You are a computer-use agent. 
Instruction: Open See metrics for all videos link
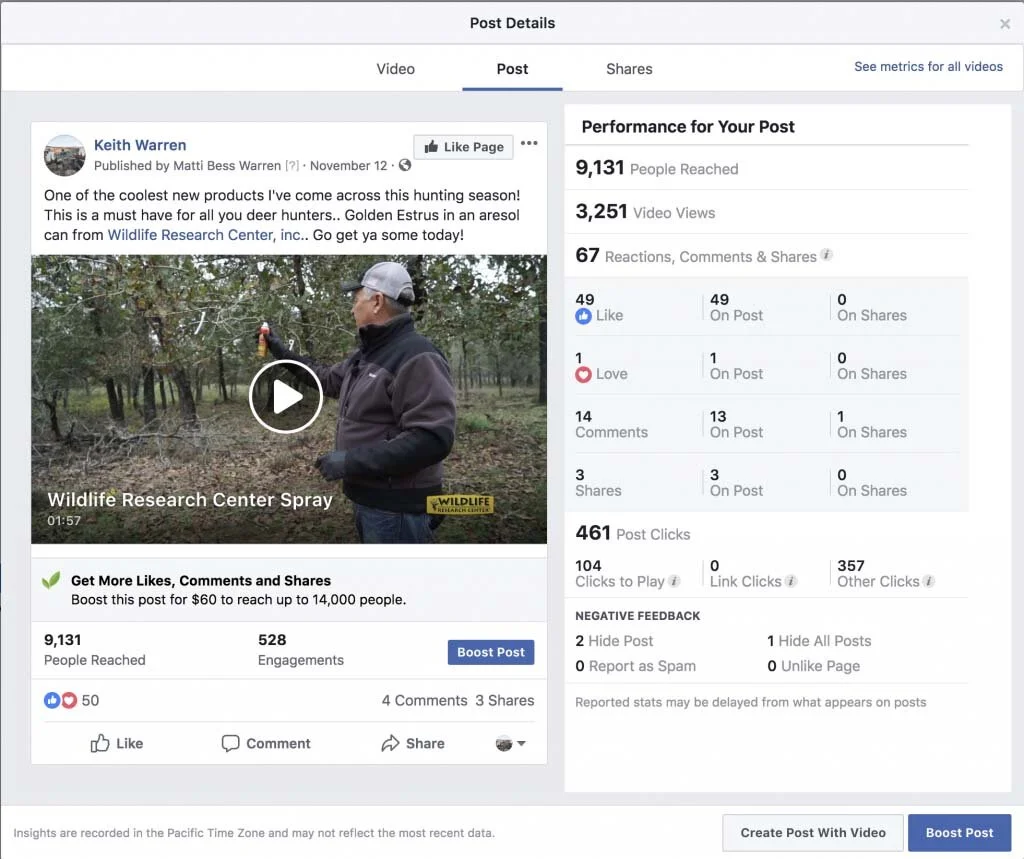tap(928, 67)
